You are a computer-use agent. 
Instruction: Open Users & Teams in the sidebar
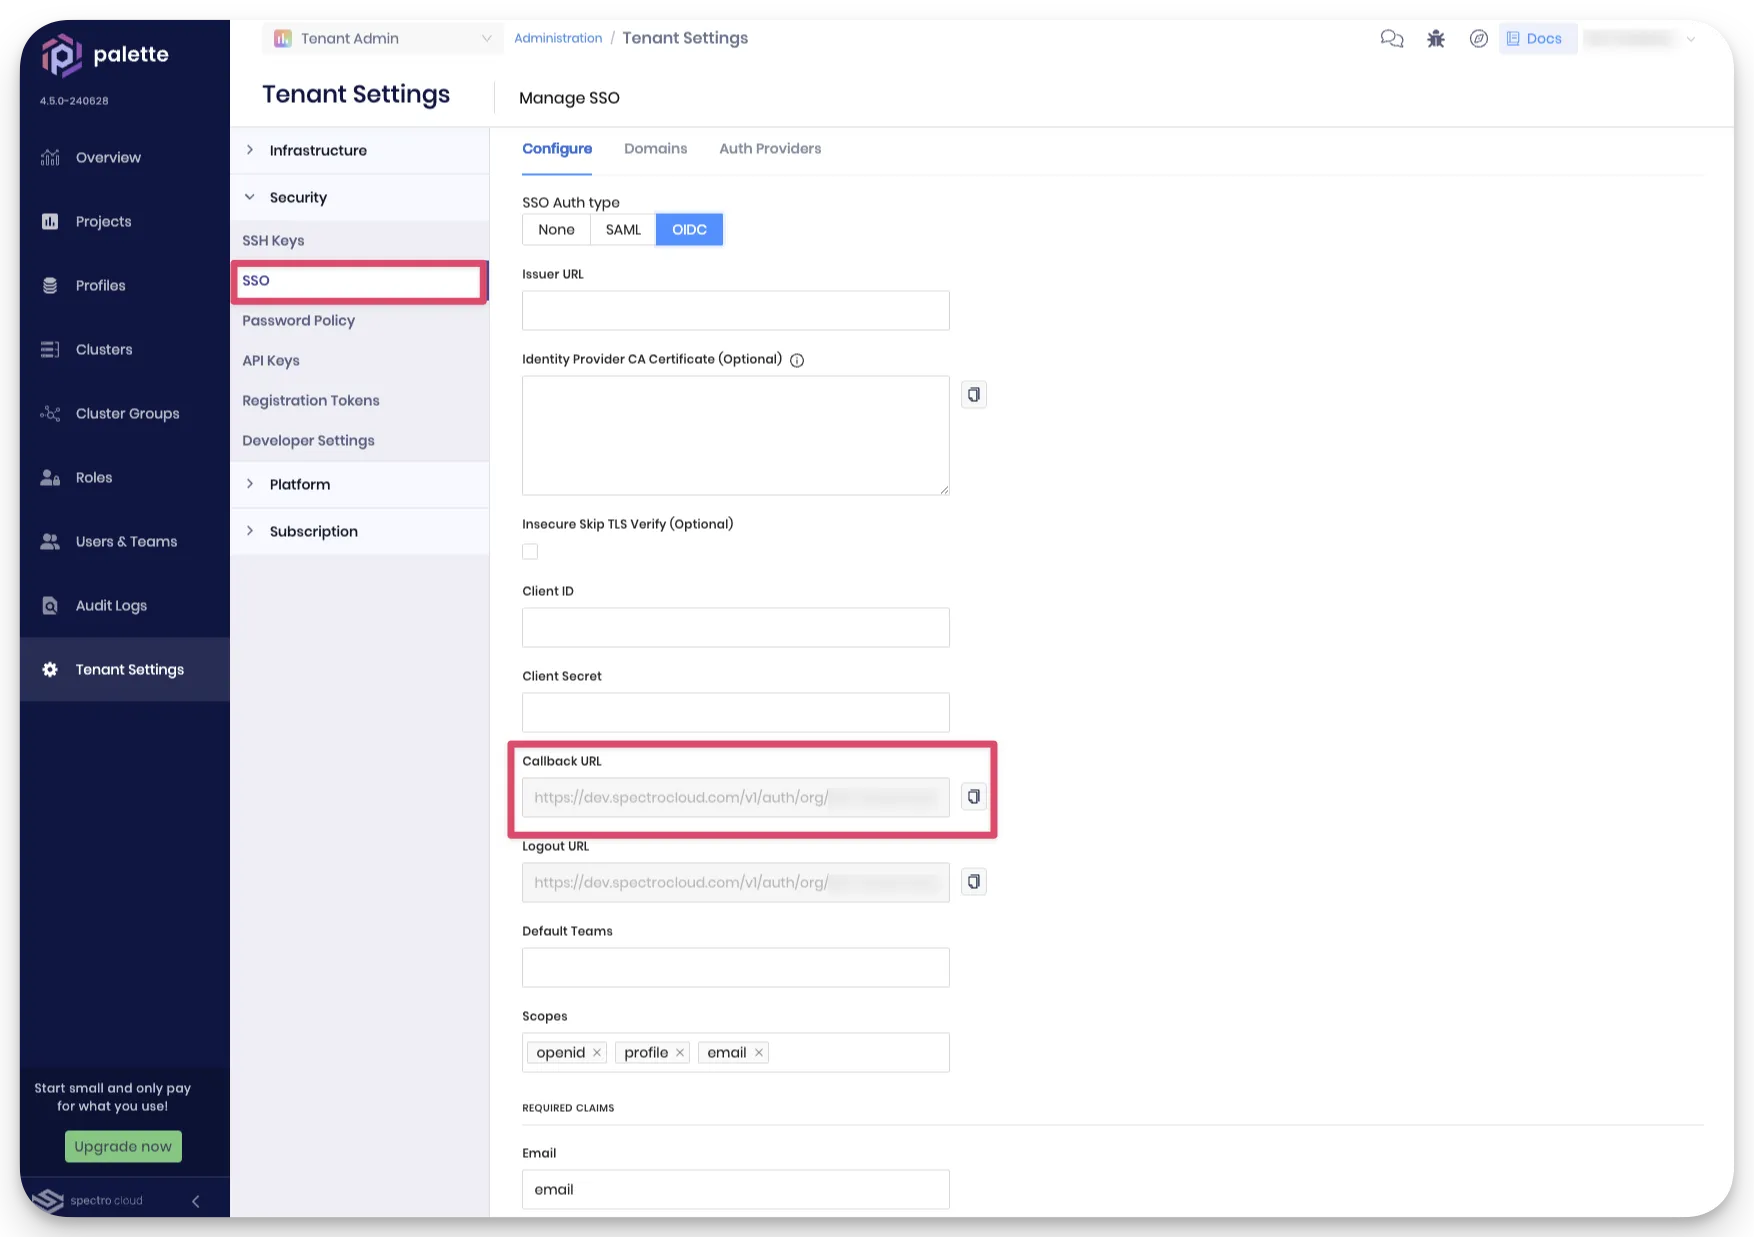pyautogui.click(x=124, y=541)
